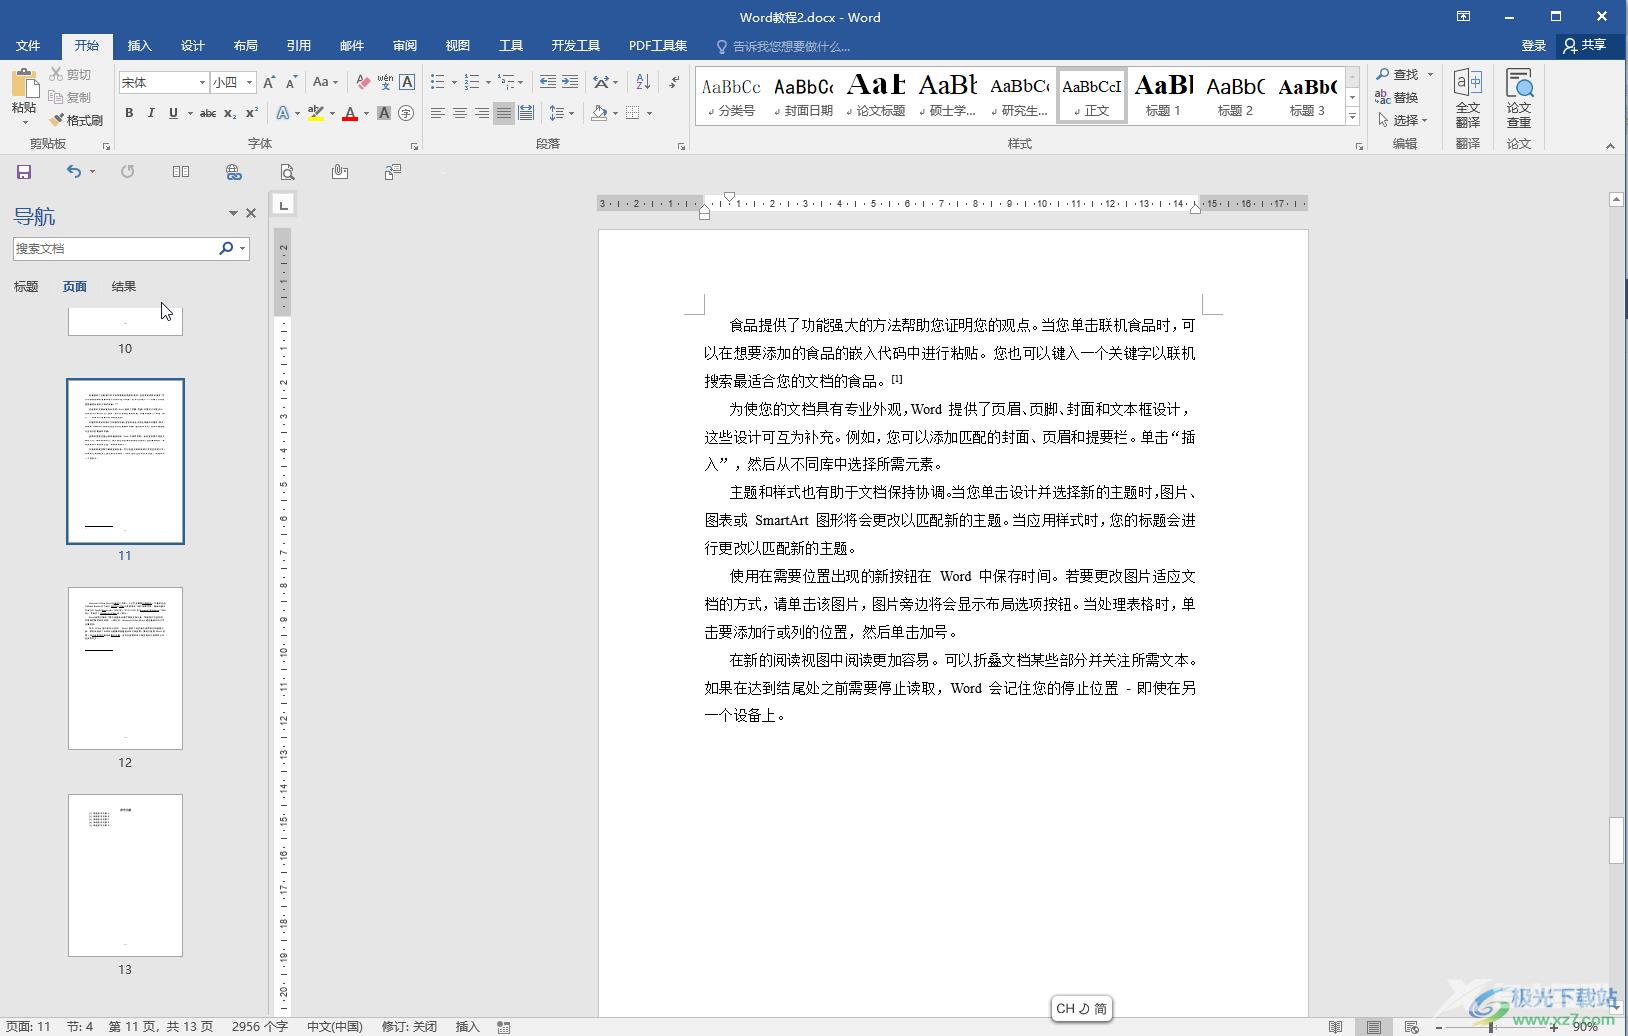Screen dimensions: 1628x1036
Task: Toggle italic formatting
Action: point(151,113)
